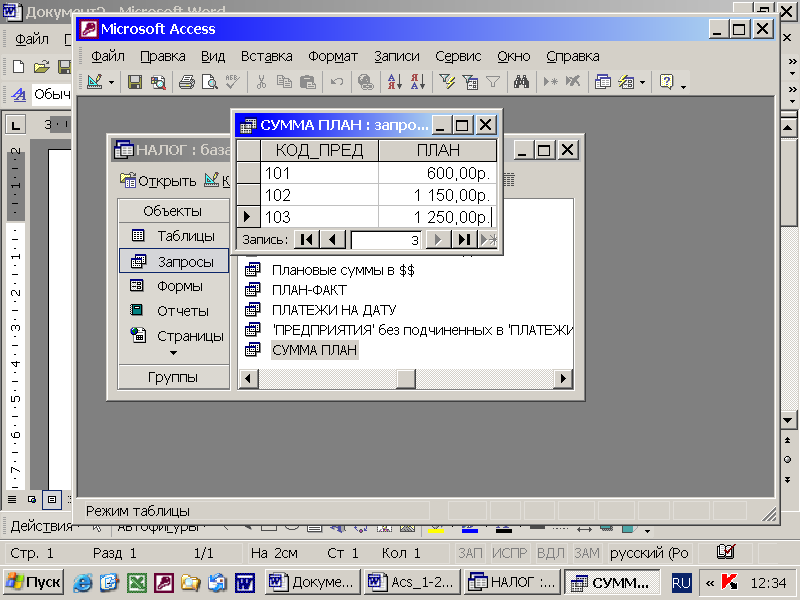Image resolution: width=800 pixels, height=600 pixels.
Task: Click the Paste icon in Access toolbar
Action: click(x=308, y=82)
